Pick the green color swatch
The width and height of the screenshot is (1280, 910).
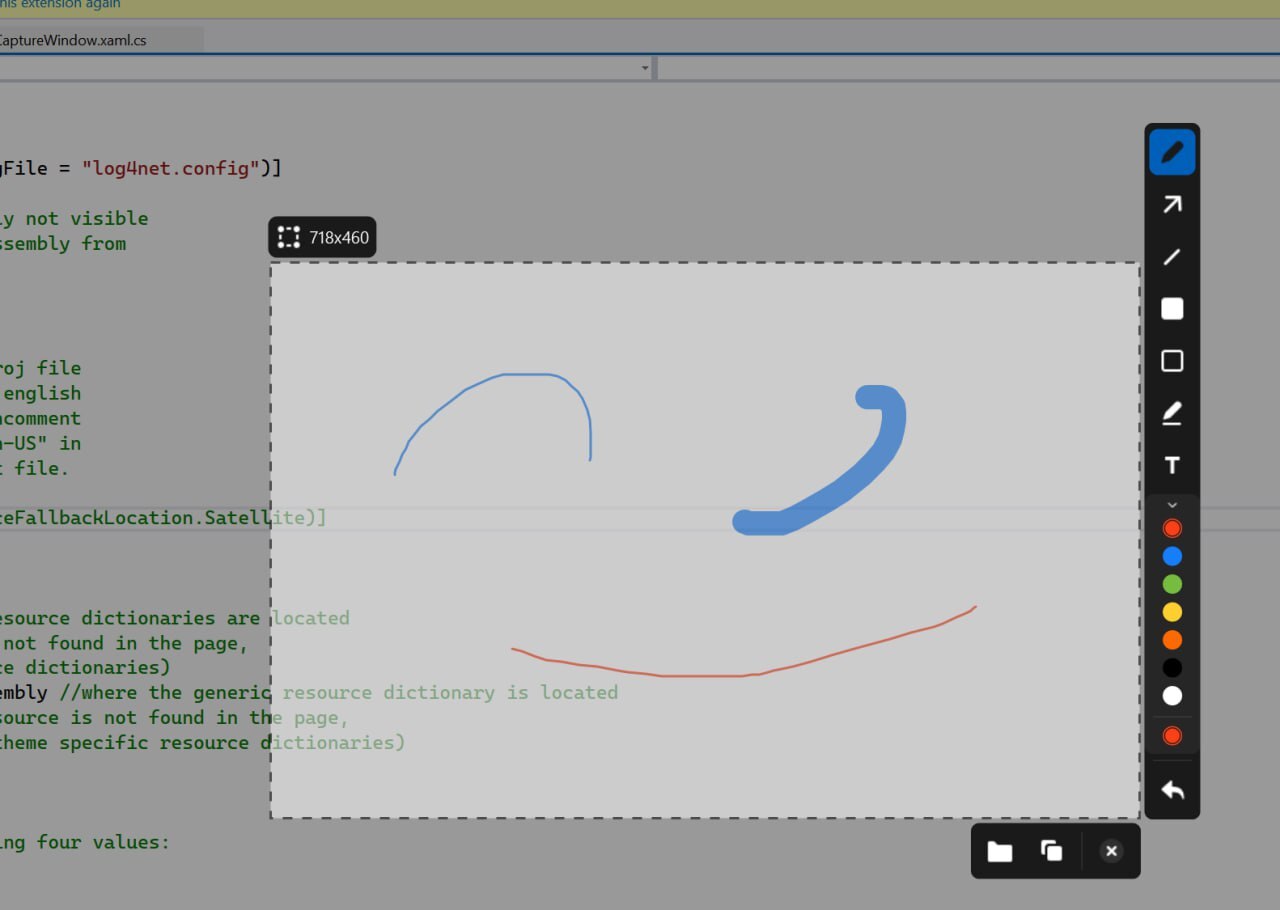[x=1172, y=584]
